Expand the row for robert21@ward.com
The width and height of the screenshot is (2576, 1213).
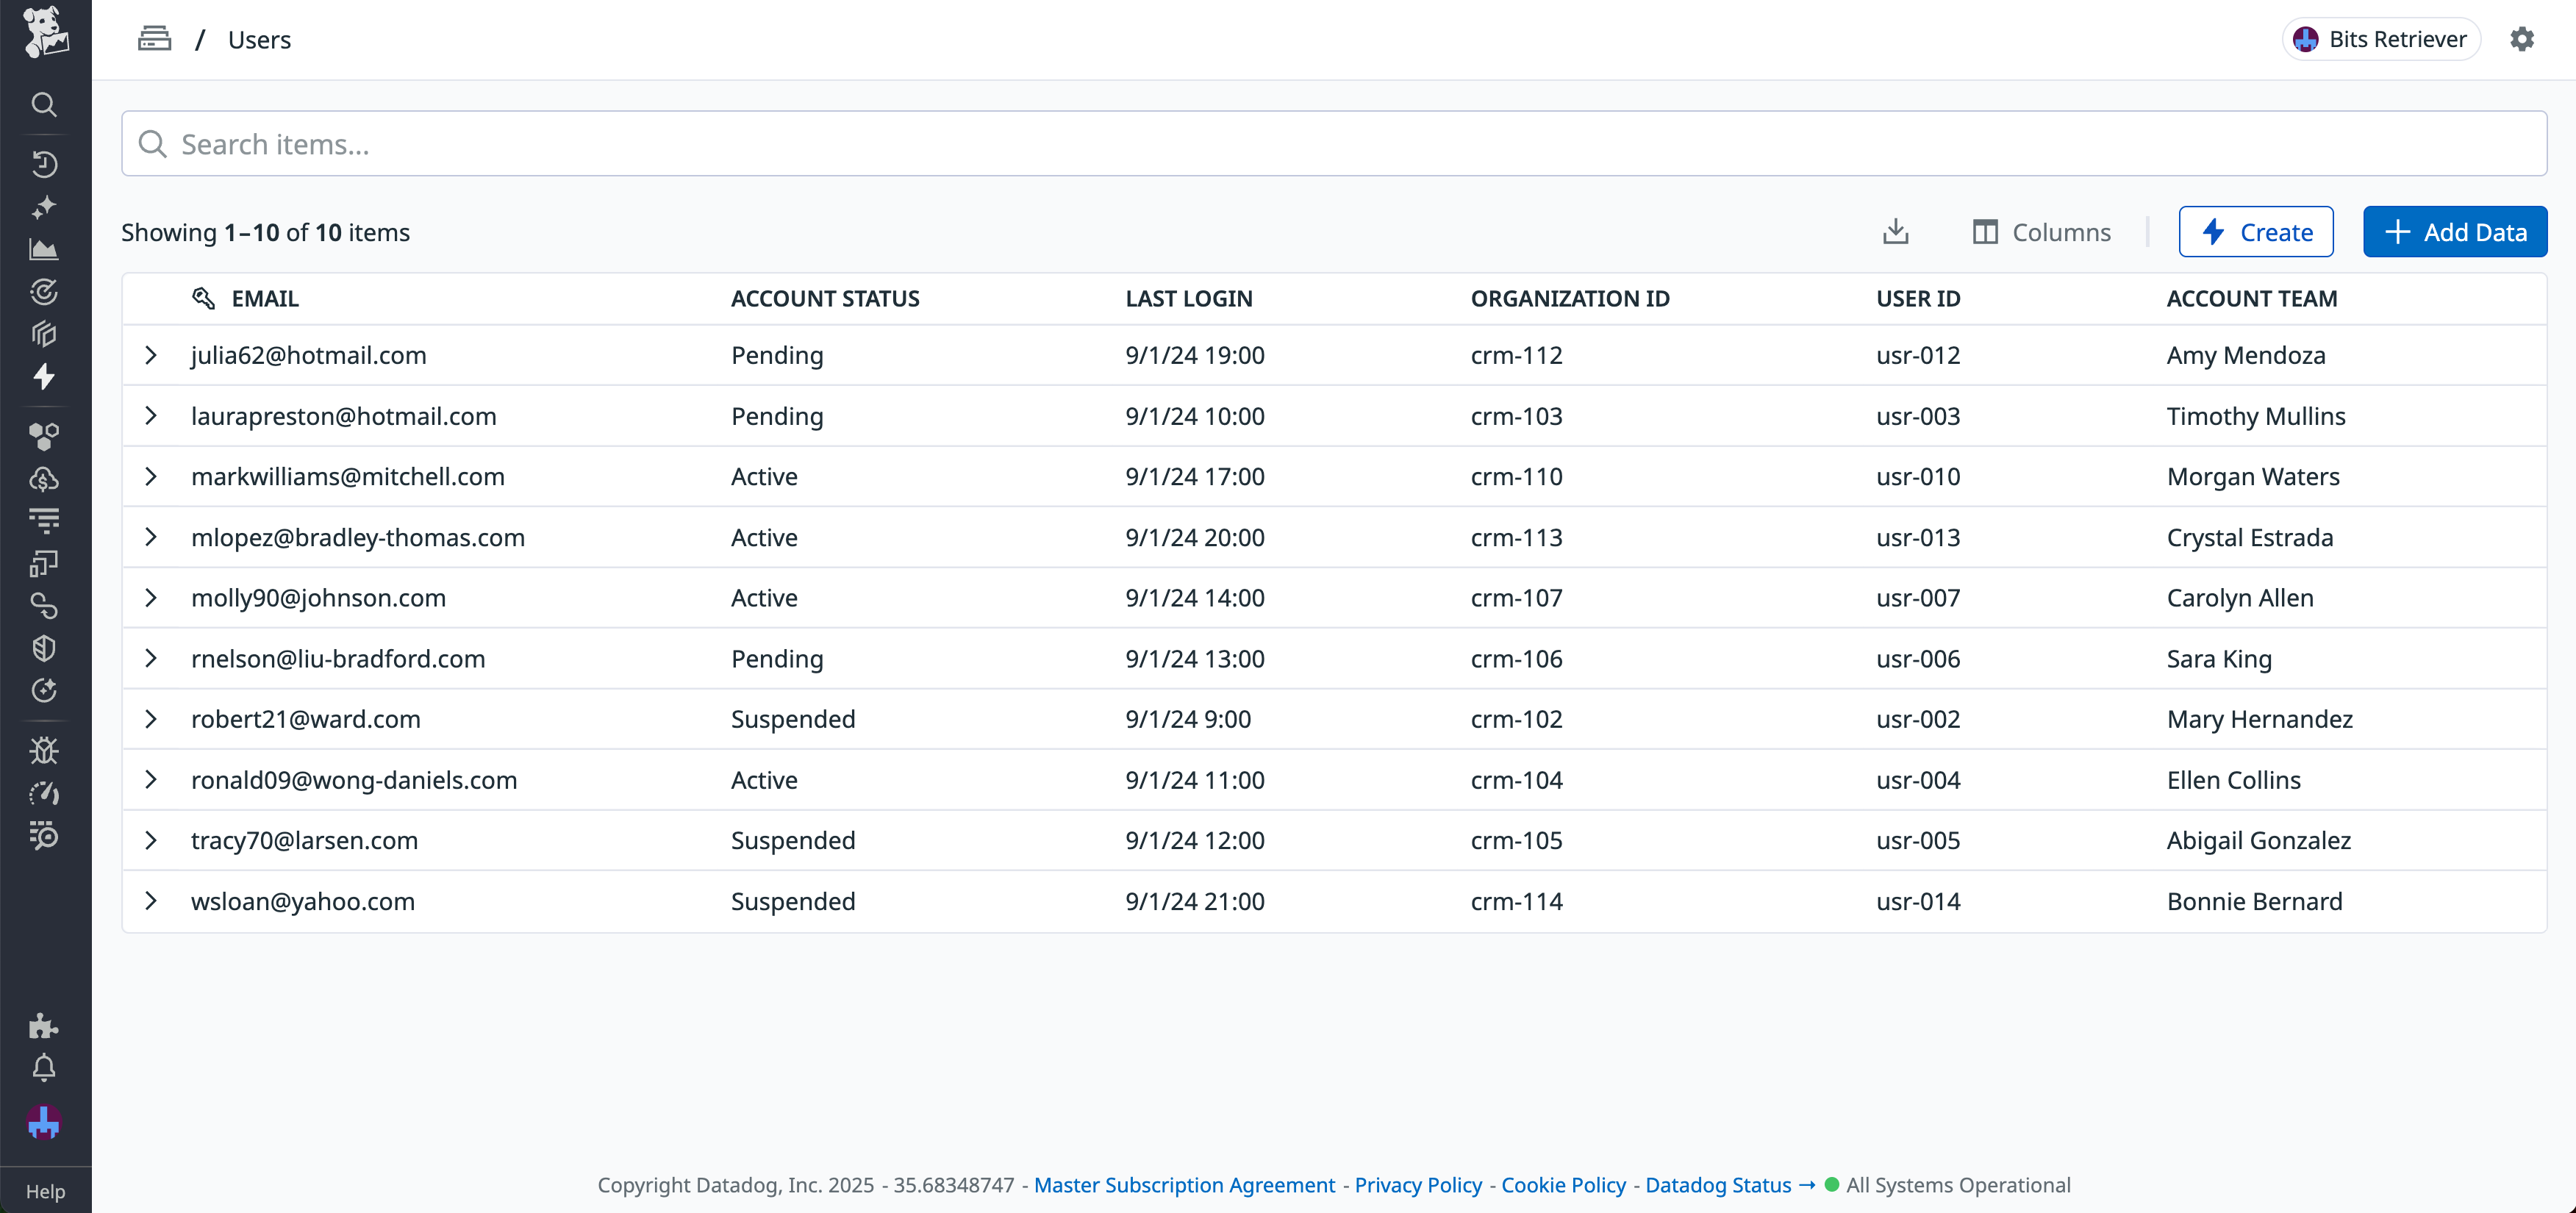coord(152,719)
